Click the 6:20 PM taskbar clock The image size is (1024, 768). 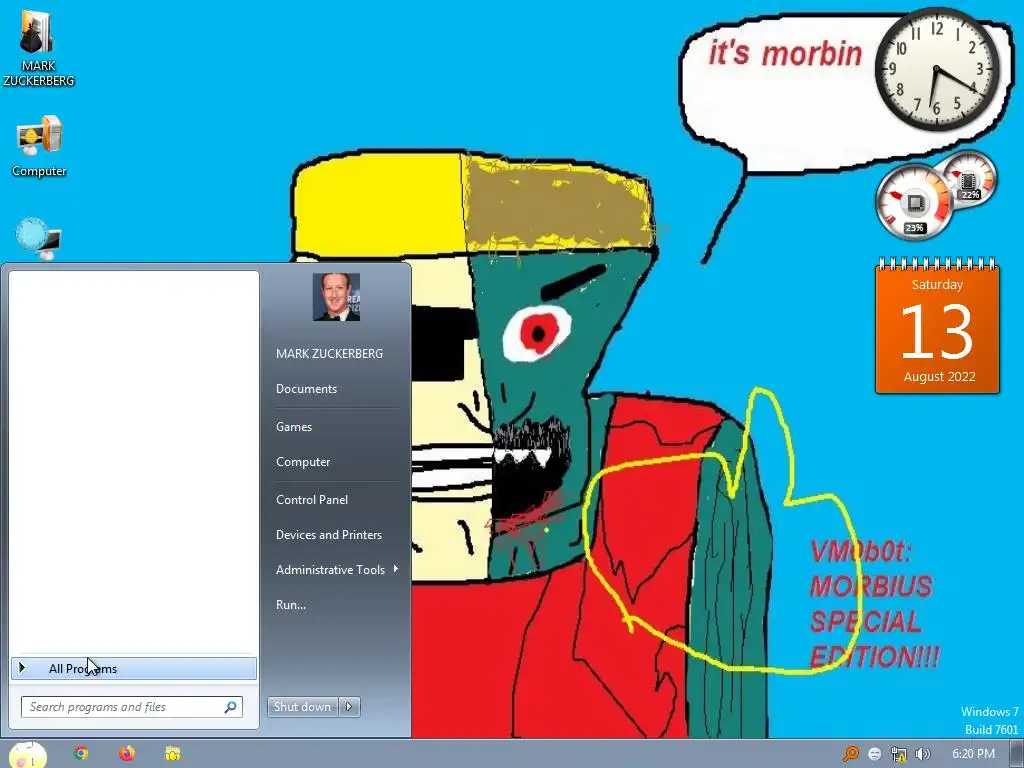coord(973,754)
